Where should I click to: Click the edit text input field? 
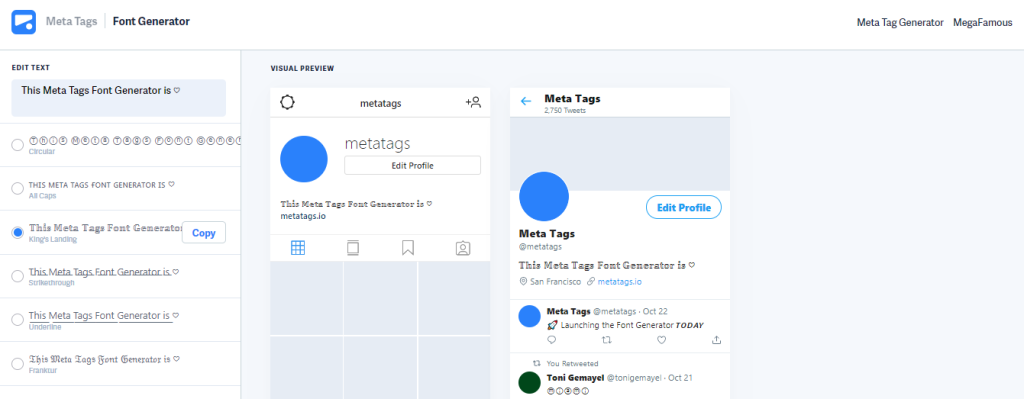click(x=119, y=98)
